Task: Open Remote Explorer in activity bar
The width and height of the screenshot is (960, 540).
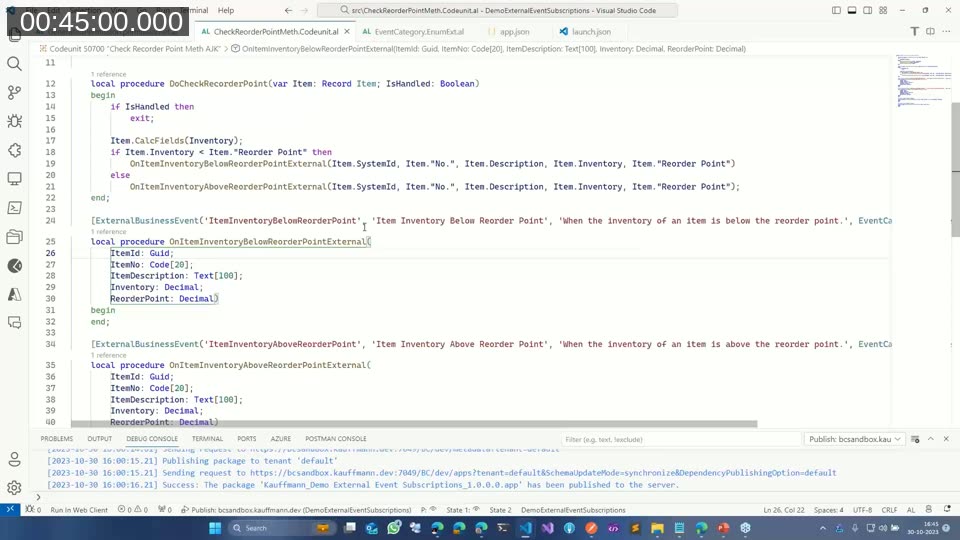Action: point(14,179)
